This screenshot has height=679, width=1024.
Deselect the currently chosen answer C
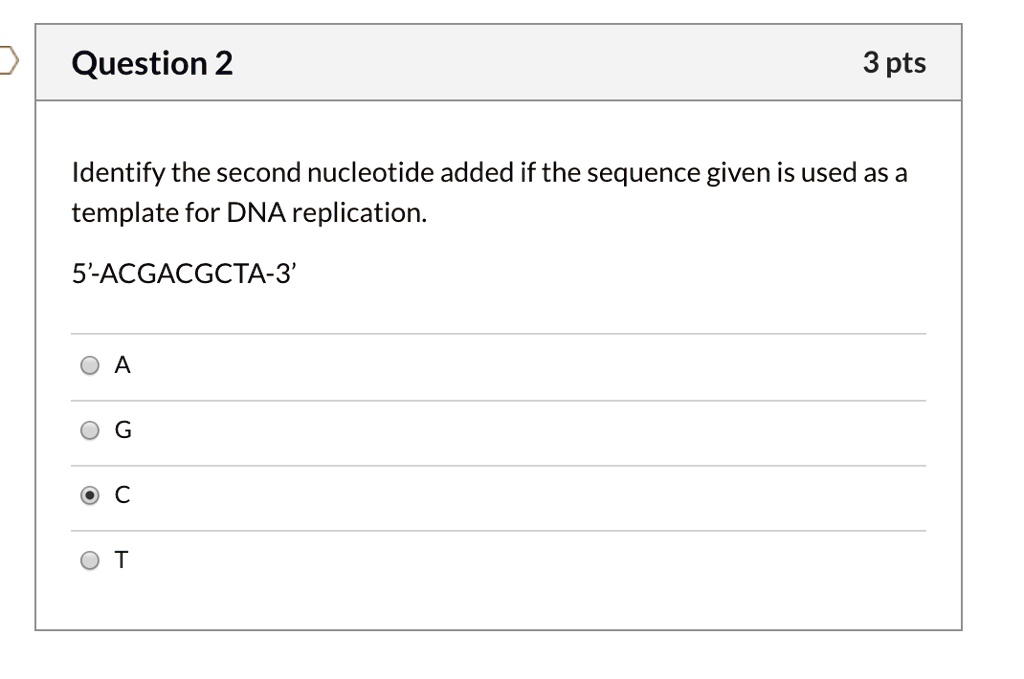tap(89, 495)
